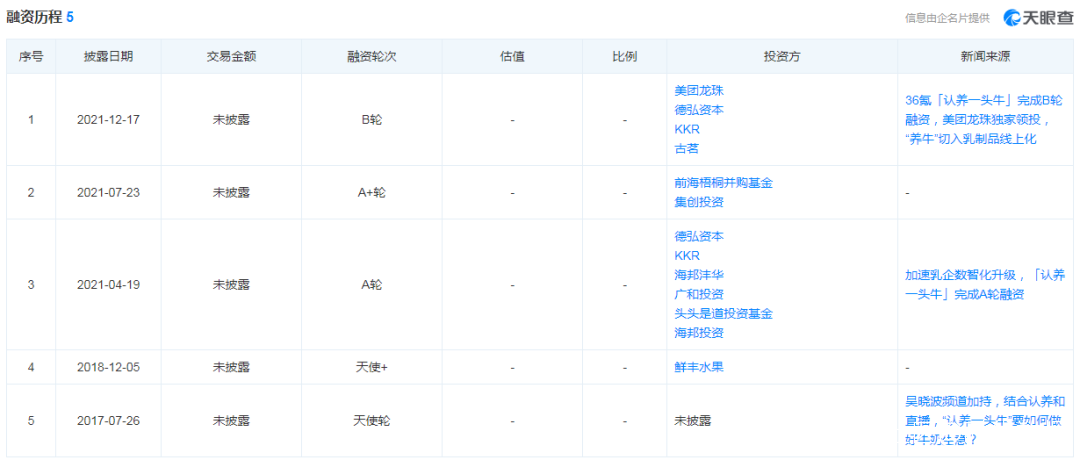Open 海邦沣华 investor link
1080x460 pixels.
click(699, 275)
